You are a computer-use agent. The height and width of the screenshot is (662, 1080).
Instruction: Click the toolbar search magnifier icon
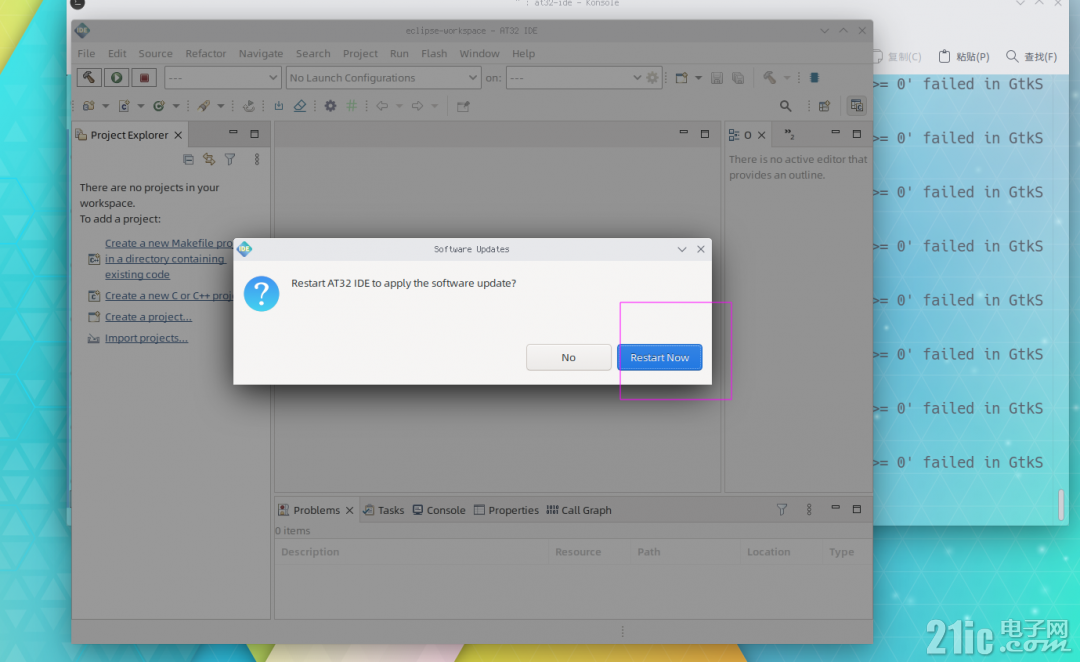(785, 106)
